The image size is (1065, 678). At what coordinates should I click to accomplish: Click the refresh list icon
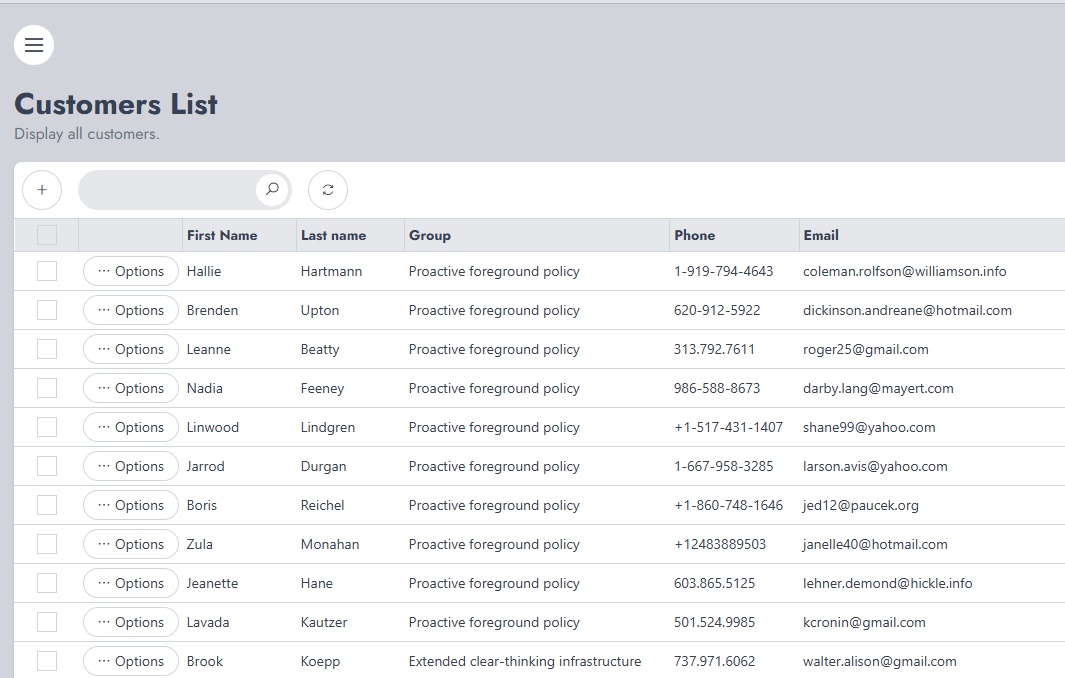point(328,190)
